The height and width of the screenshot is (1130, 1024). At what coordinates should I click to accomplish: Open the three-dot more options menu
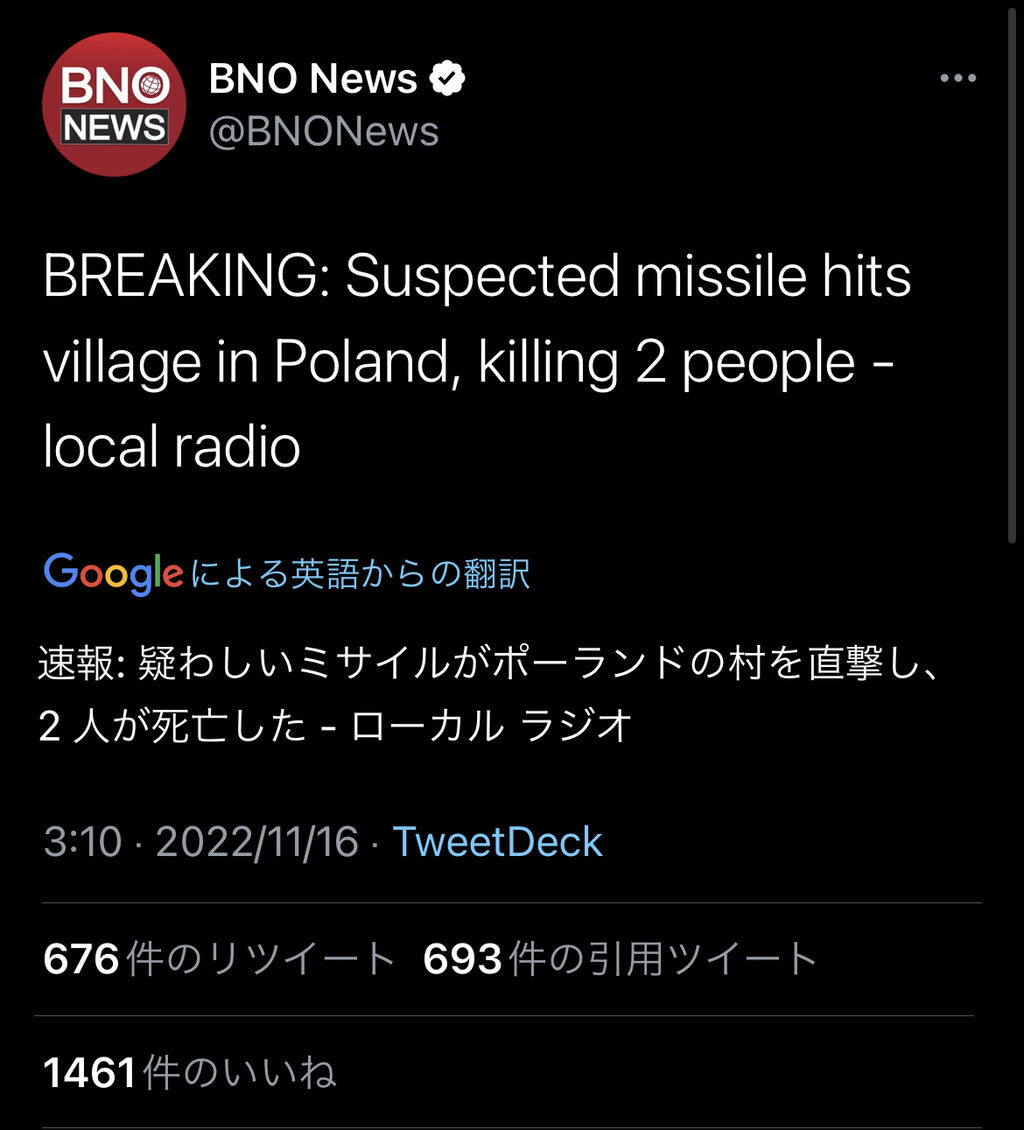pyautogui.click(x=957, y=79)
